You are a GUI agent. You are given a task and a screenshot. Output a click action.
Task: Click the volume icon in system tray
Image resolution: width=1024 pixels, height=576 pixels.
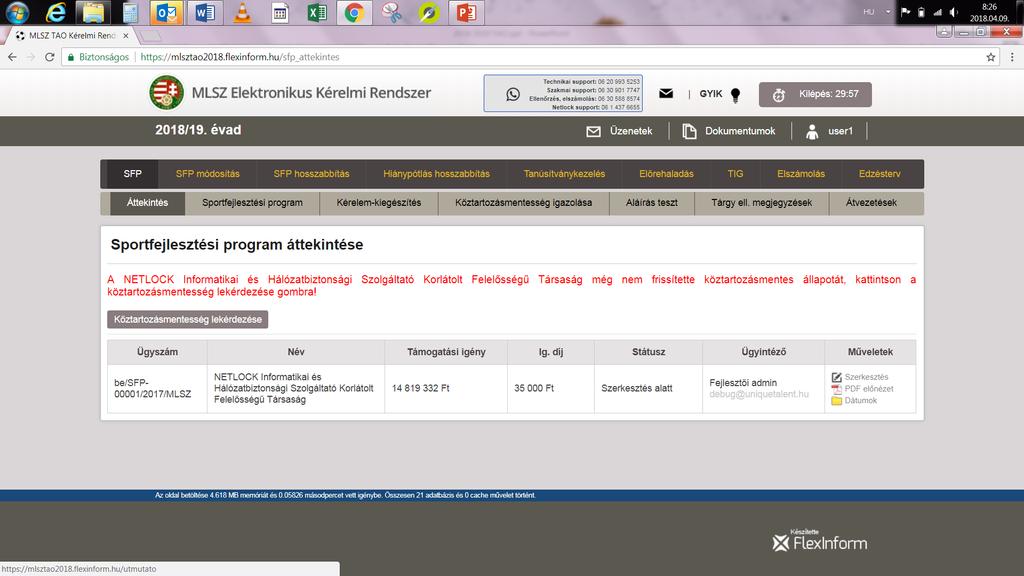(953, 12)
